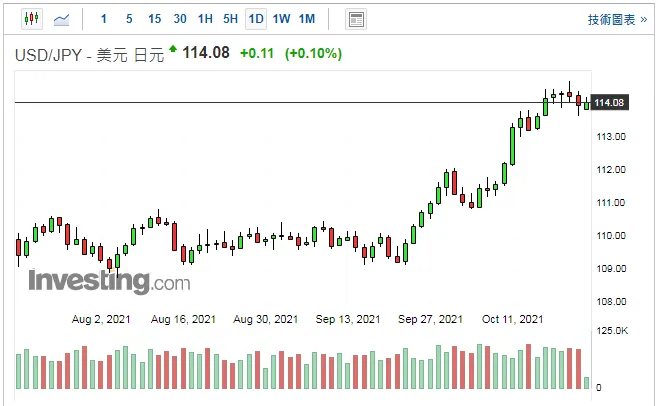This screenshot has height=406, width=658.
Task: Open the news panel icon in the toolbar
Action: tap(356, 19)
